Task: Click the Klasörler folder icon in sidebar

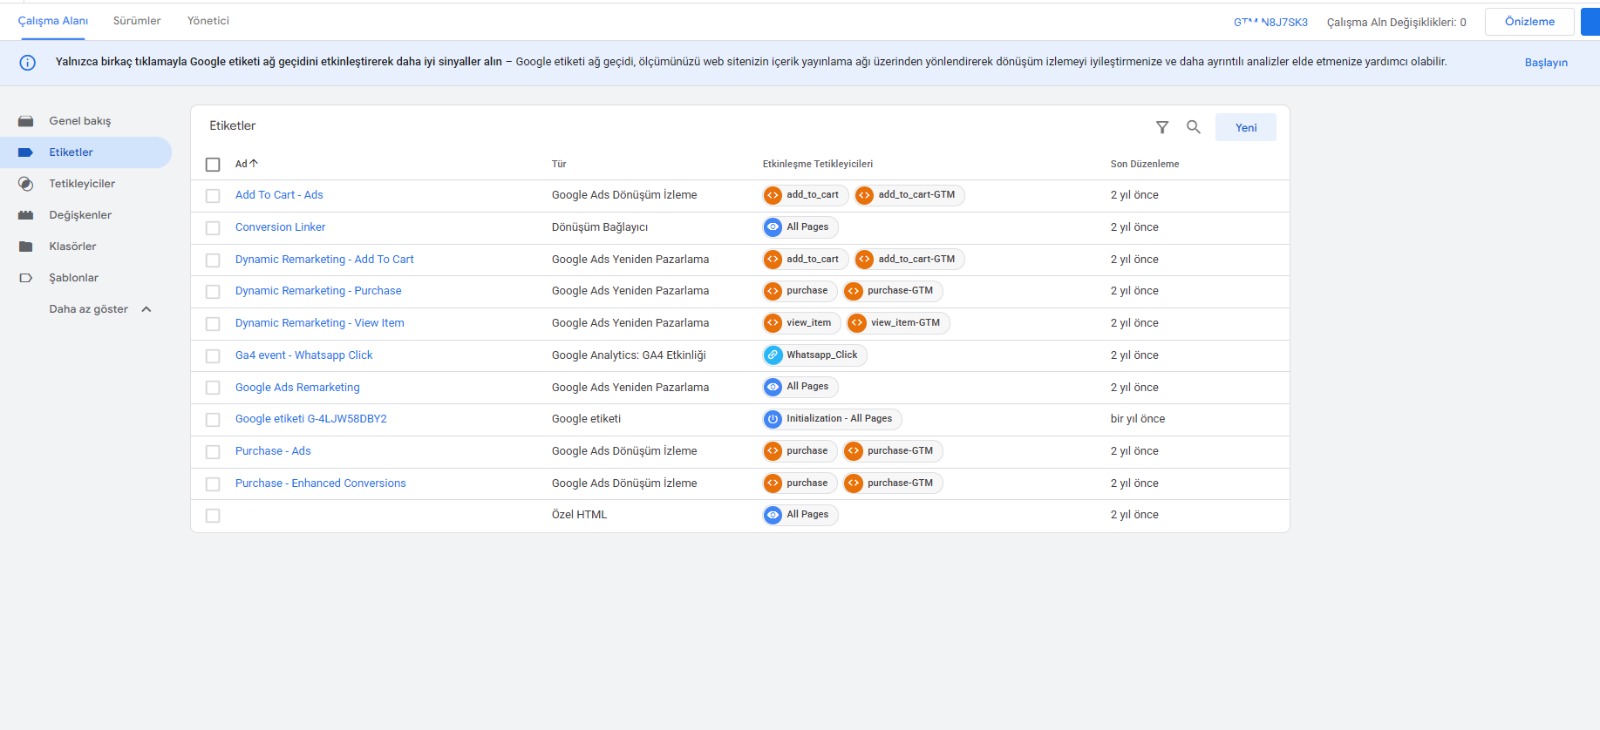Action: [26, 247]
